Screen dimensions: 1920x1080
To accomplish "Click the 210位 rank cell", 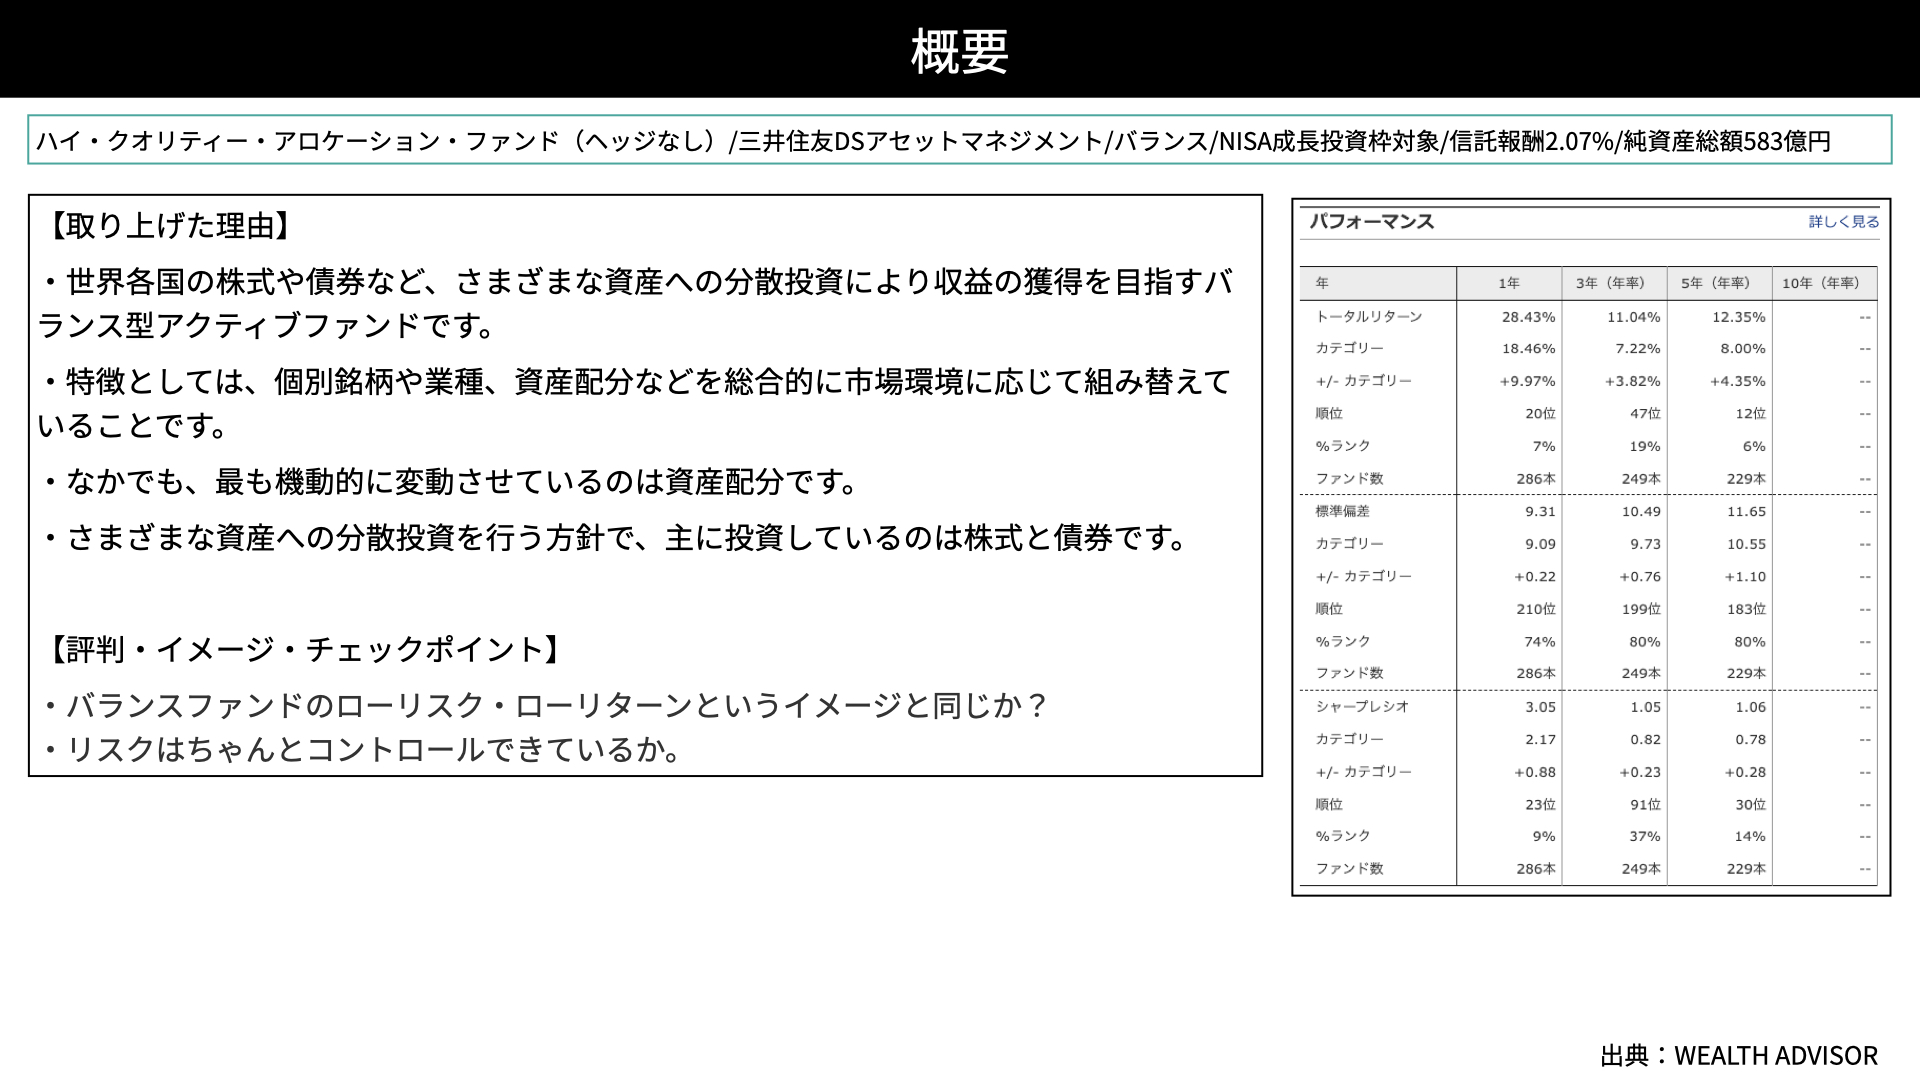I will [x=1536, y=609].
